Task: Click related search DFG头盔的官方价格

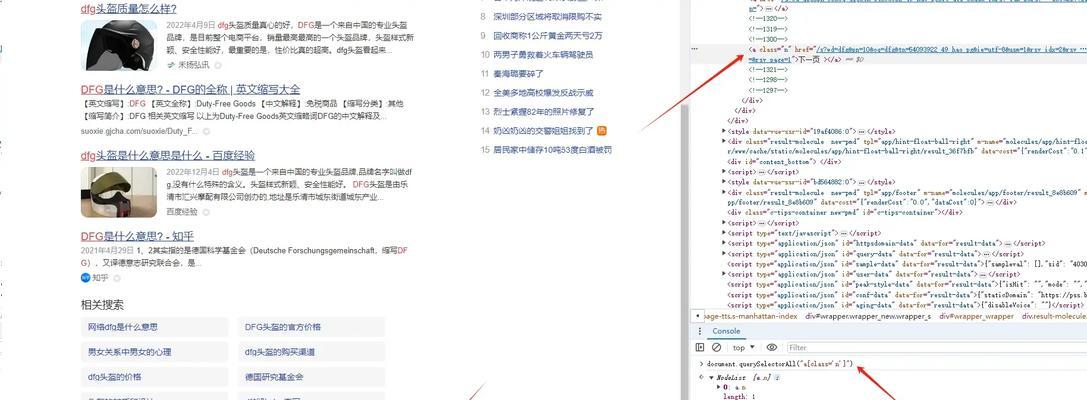Action: pos(311,327)
